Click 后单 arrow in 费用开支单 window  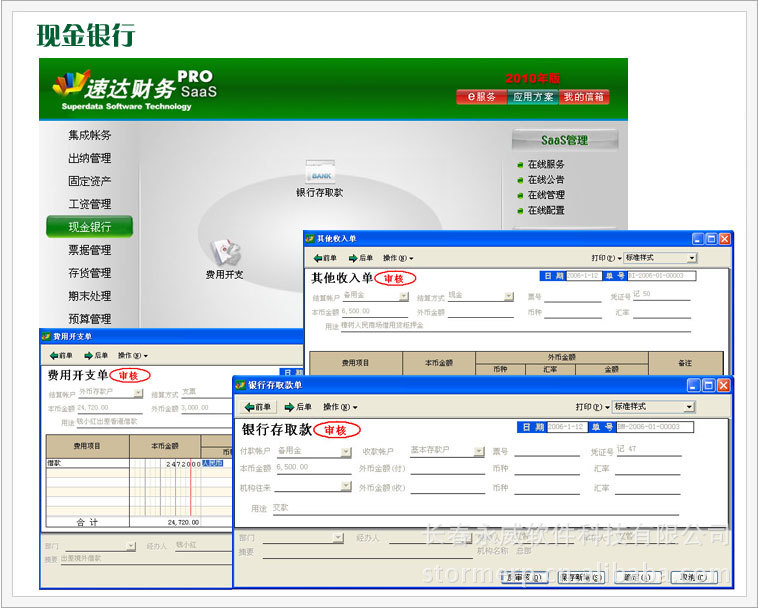(x=96, y=356)
